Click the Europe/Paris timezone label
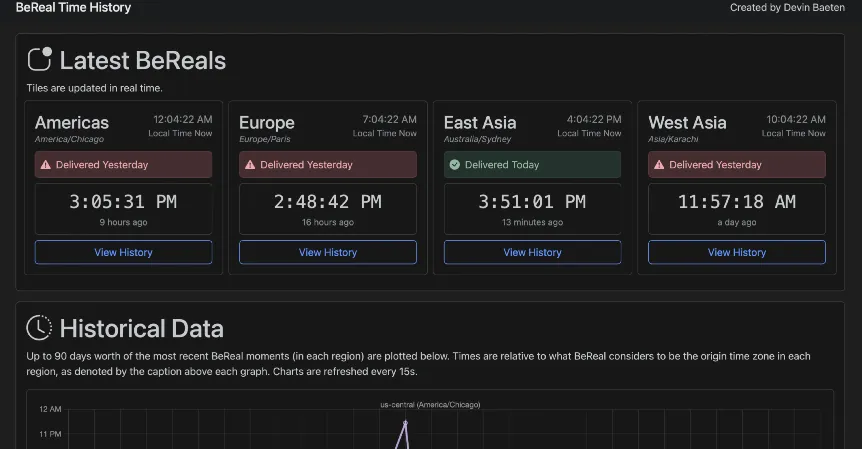The height and width of the screenshot is (449, 862). coord(264,139)
